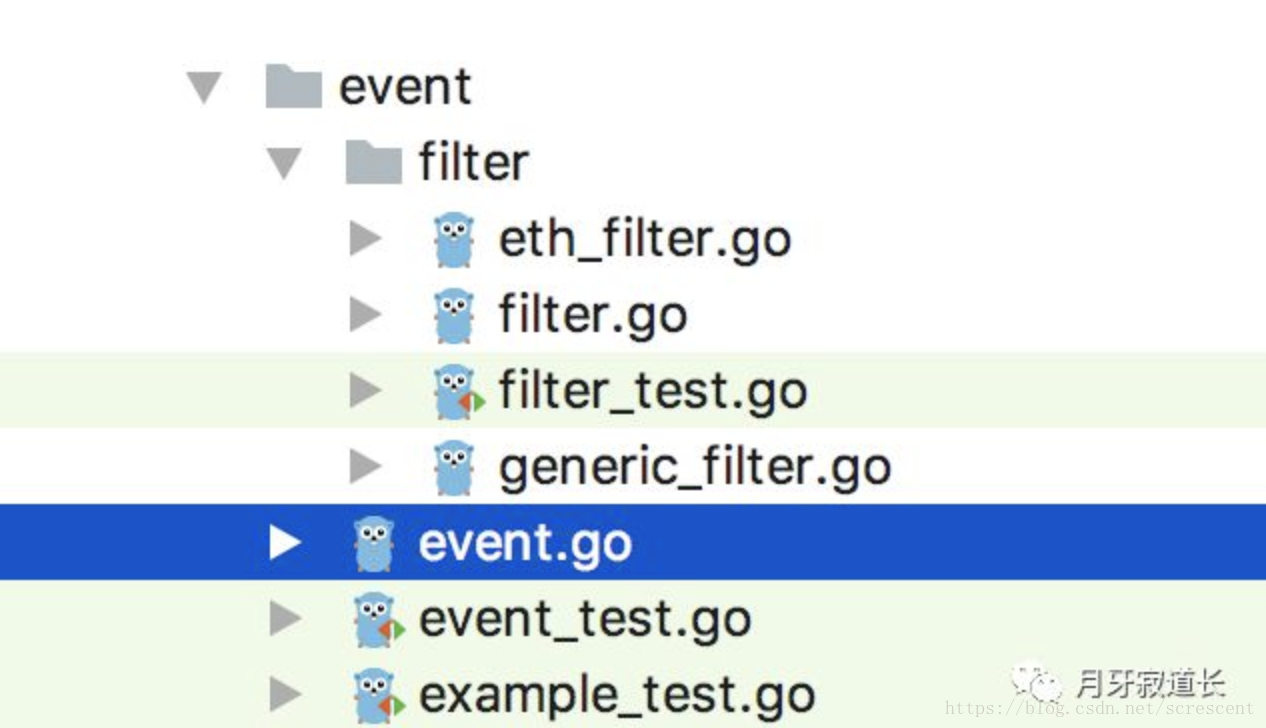Collapse the filter folder
This screenshot has width=1266, height=728.
click(284, 163)
